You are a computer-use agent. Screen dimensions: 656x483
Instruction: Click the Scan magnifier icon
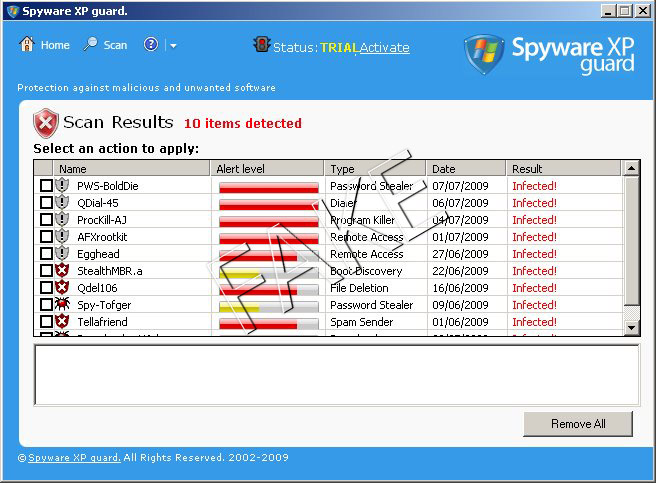click(x=90, y=44)
